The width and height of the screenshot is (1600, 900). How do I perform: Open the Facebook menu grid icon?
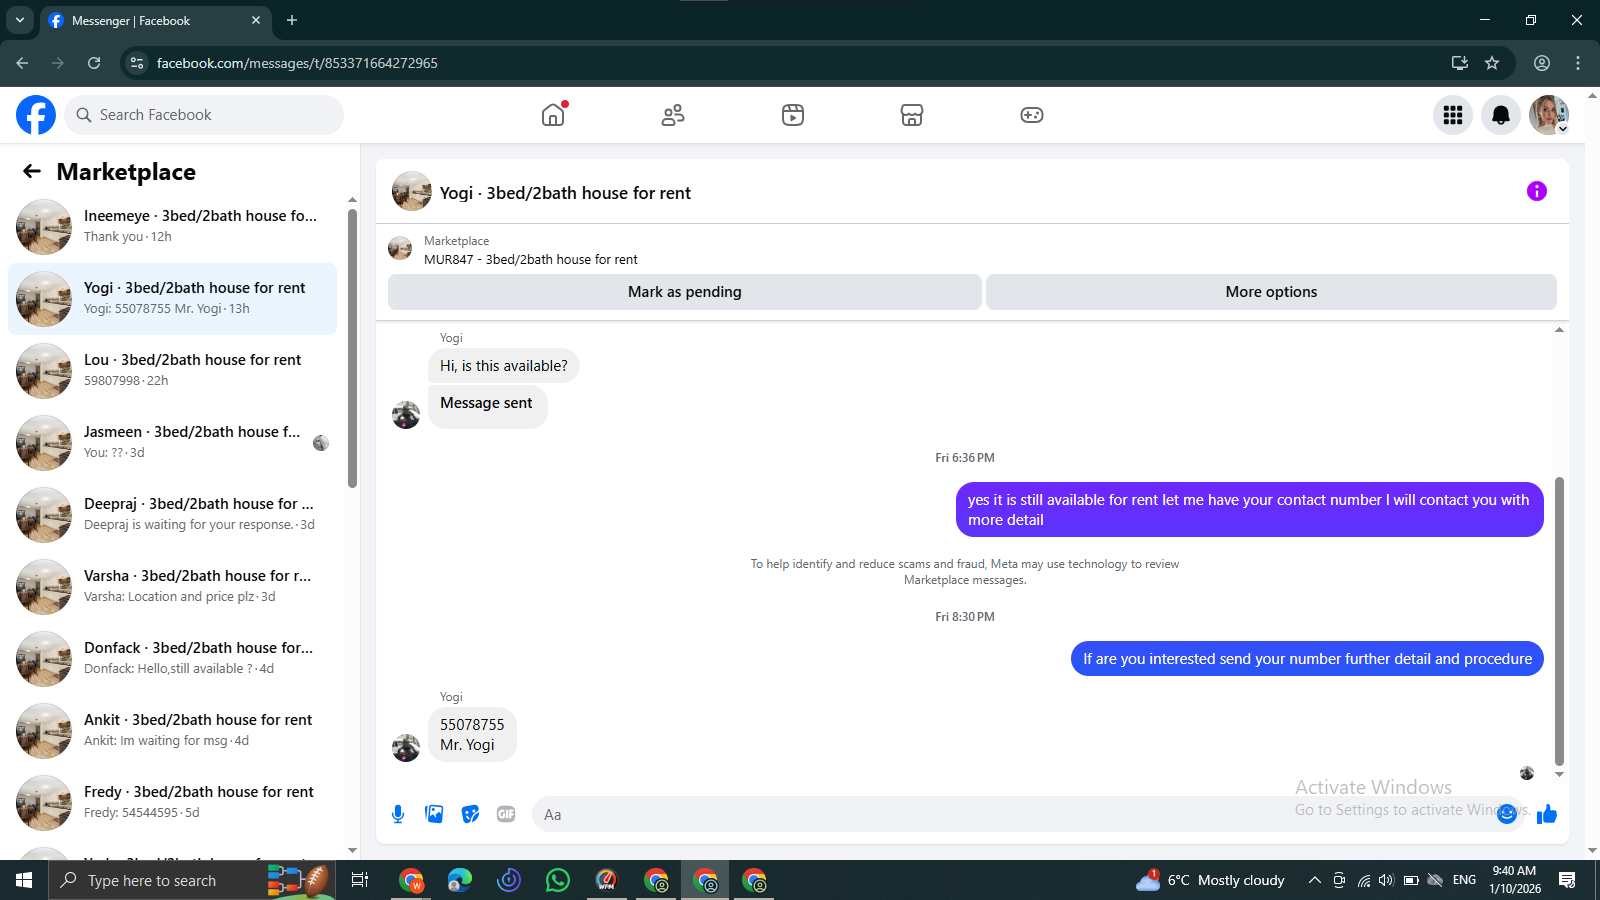pos(1453,115)
